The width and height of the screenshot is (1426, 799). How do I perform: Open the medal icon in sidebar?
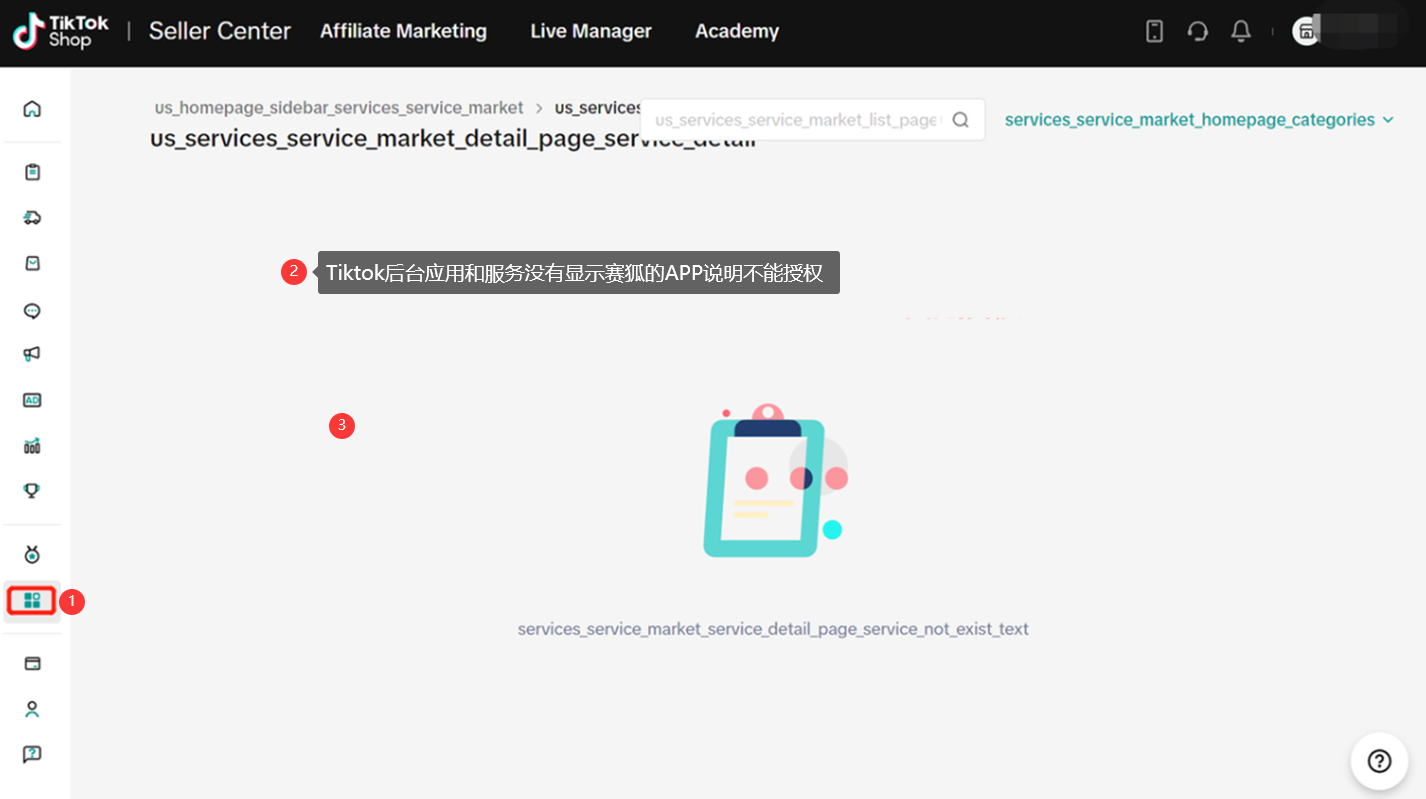pos(32,554)
